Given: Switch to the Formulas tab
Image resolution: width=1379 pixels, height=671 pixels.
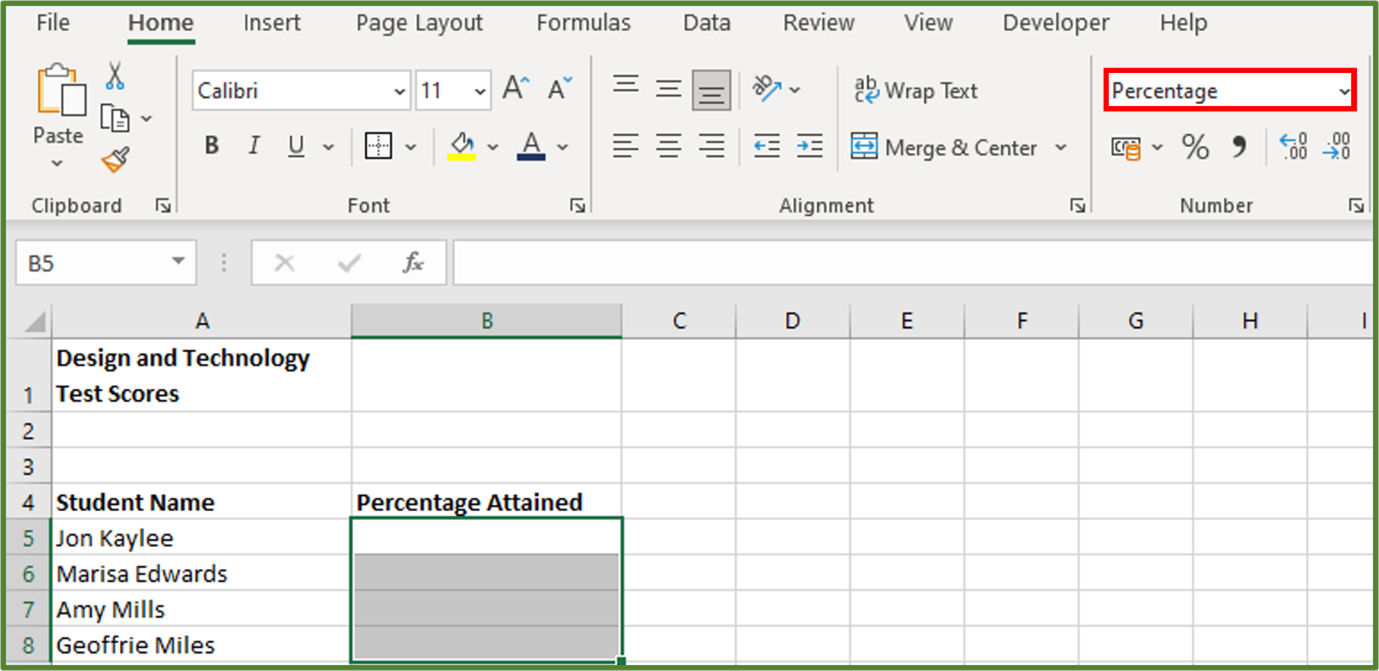Looking at the screenshot, I should [583, 22].
